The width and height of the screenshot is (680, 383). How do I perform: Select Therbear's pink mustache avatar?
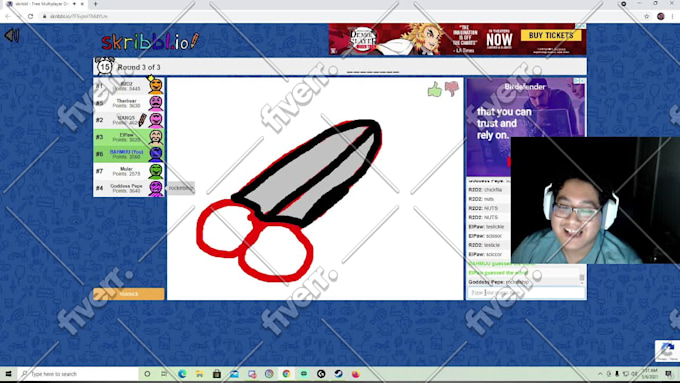[x=156, y=103]
